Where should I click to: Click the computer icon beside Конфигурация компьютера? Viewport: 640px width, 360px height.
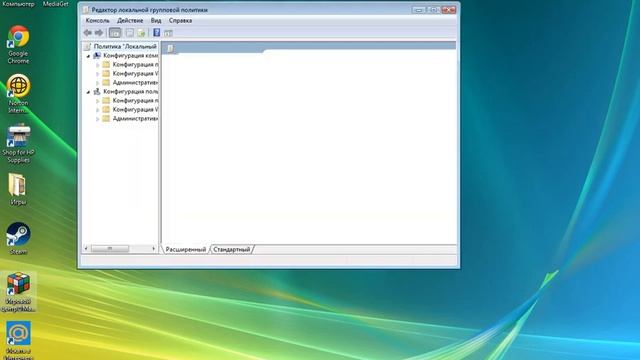tap(97, 55)
